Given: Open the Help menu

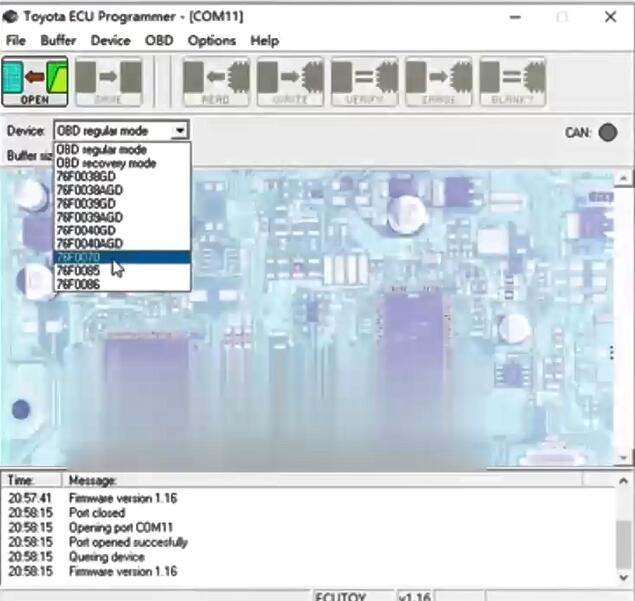Looking at the screenshot, I should [264, 40].
